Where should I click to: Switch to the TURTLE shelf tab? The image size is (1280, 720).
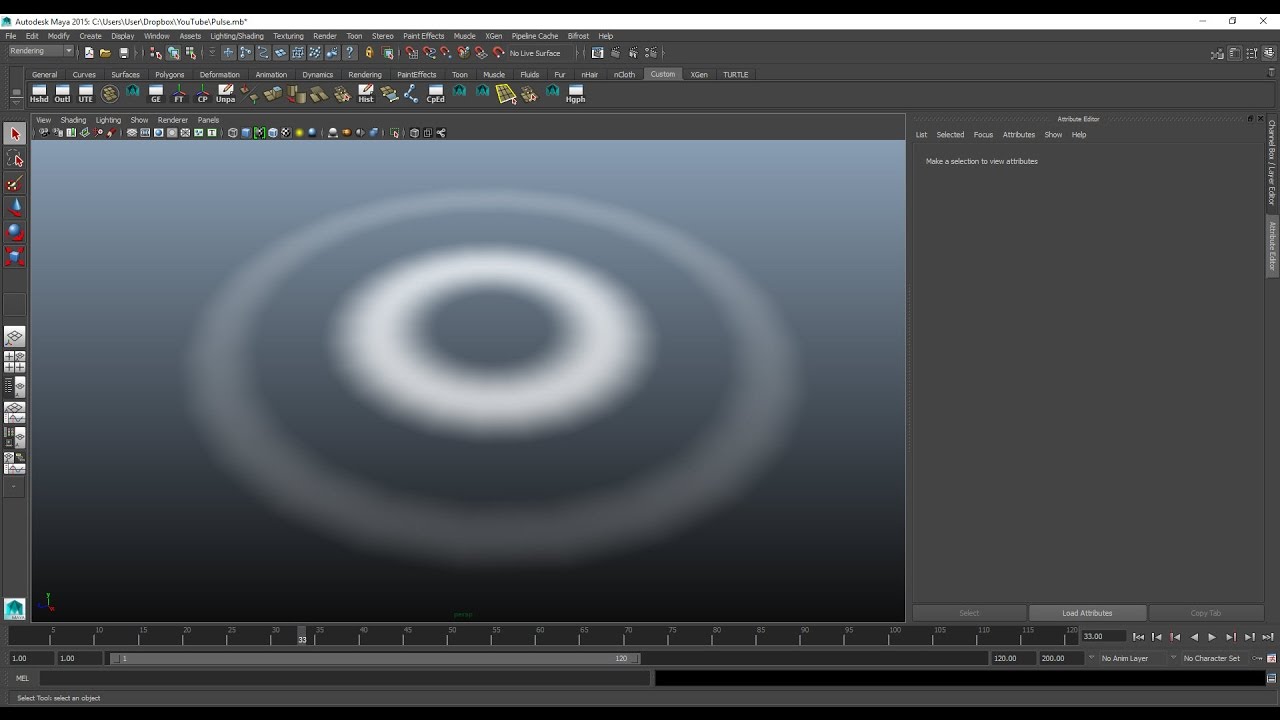click(736, 75)
